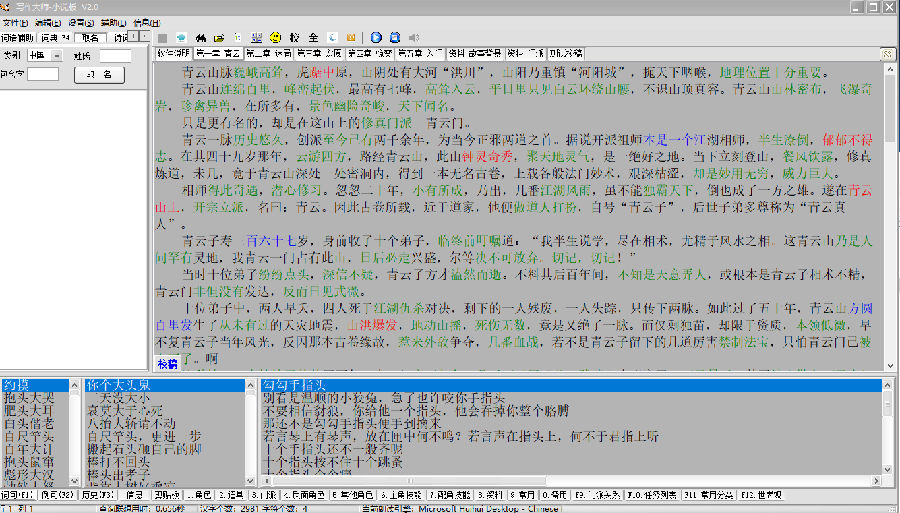Image resolution: width=900 pixels, height=513 pixels.
Task: Click the blue play button icon
Action: [376, 37]
